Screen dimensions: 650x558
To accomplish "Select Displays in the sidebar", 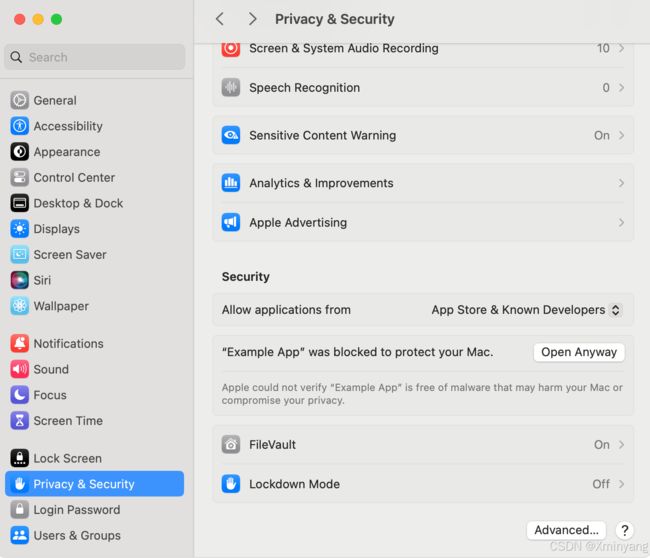I will click(95, 229).
